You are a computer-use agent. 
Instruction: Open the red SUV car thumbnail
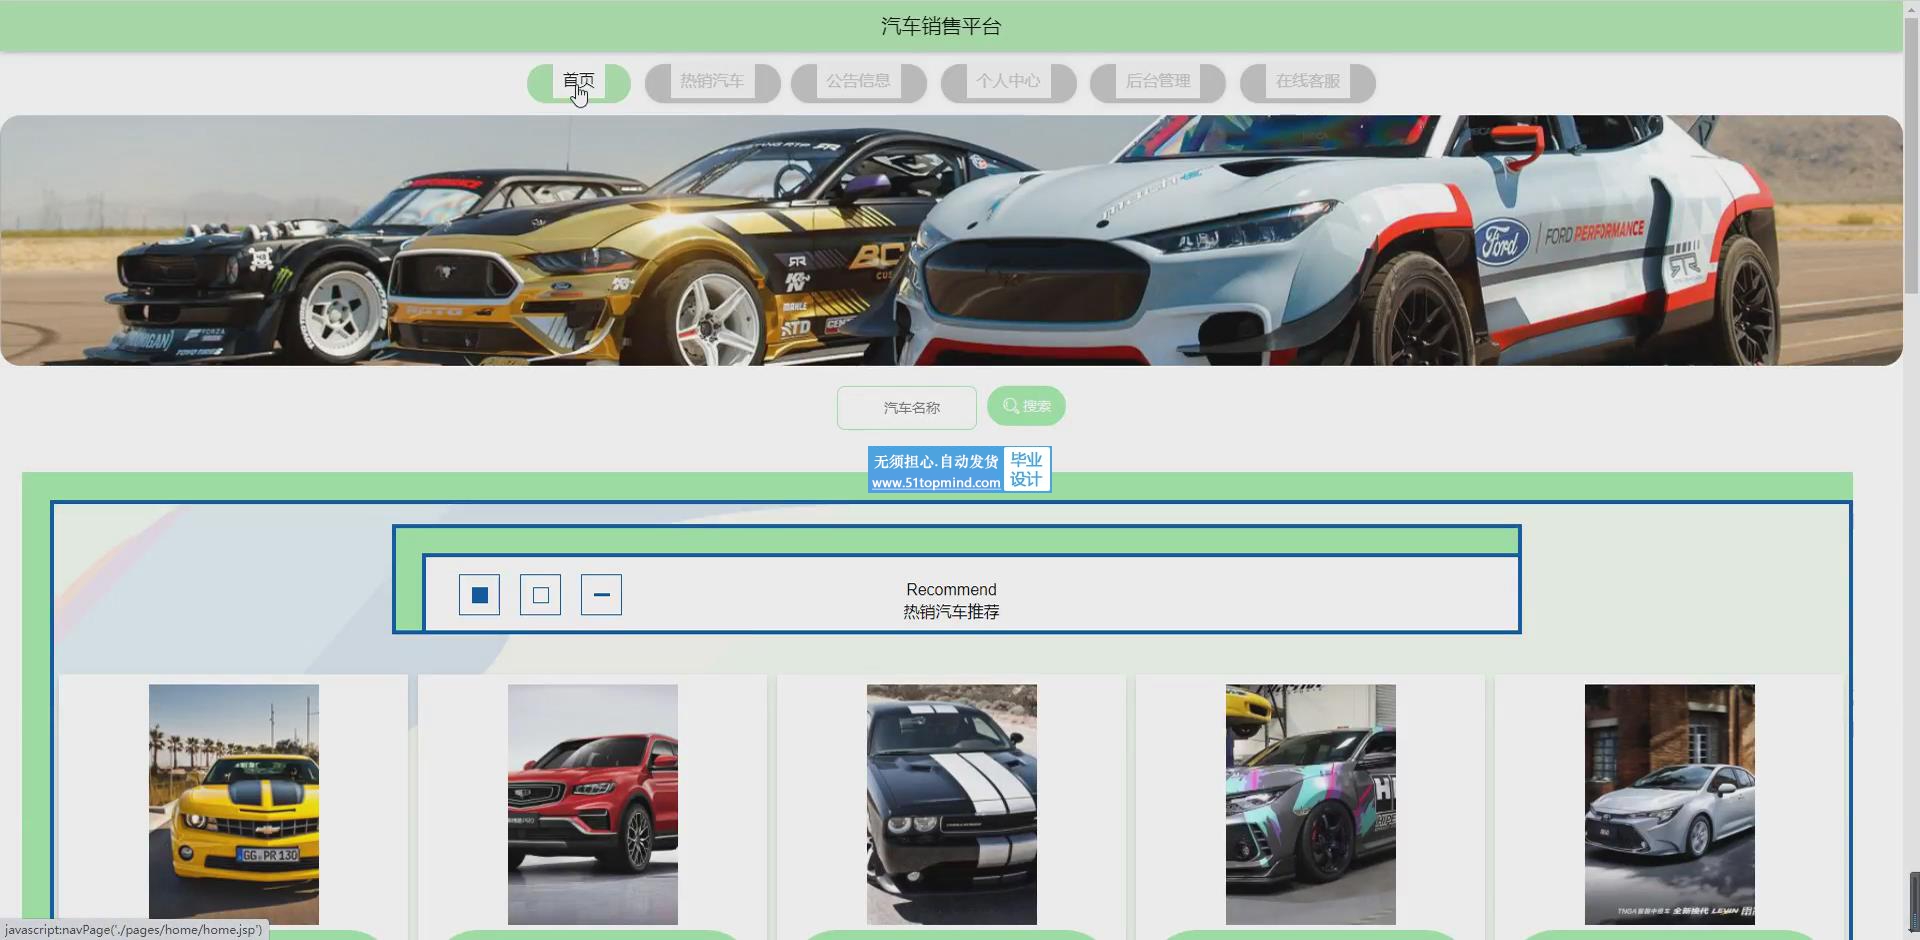tap(593, 805)
